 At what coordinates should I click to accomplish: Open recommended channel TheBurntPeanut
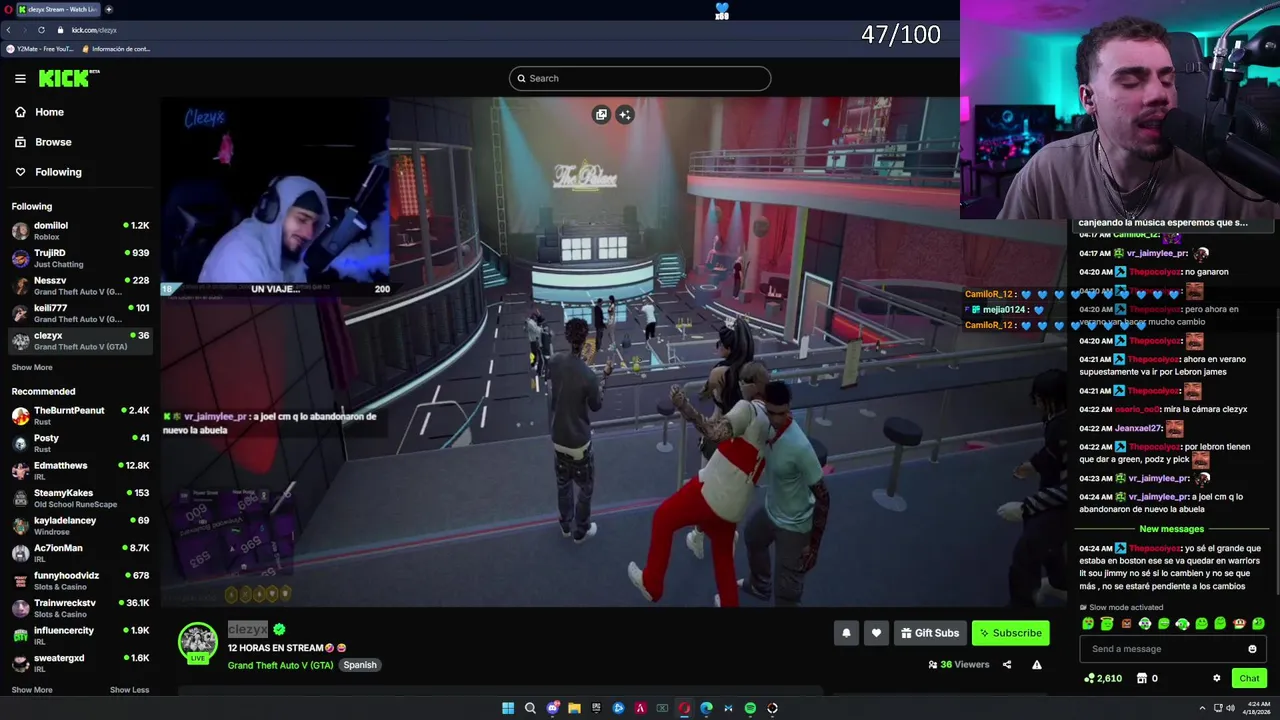click(80, 416)
